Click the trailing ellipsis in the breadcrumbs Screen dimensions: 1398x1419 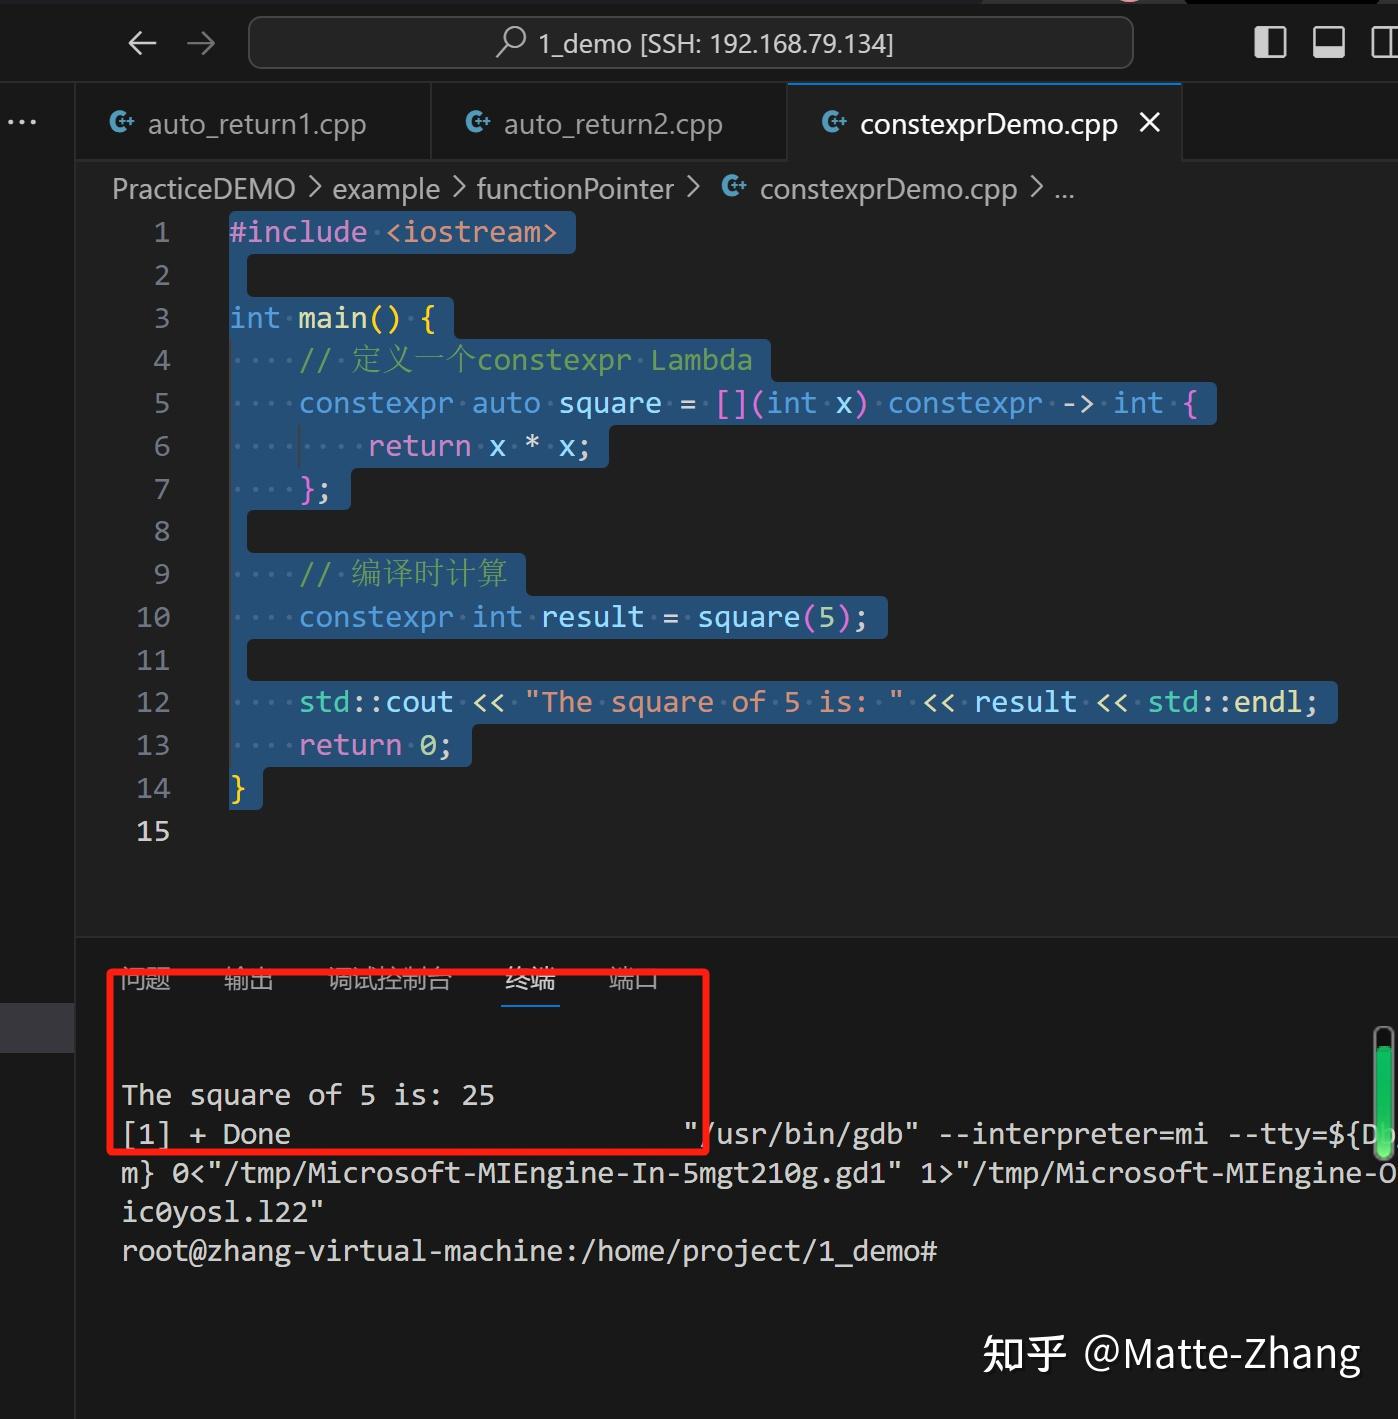click(1064, 190)
